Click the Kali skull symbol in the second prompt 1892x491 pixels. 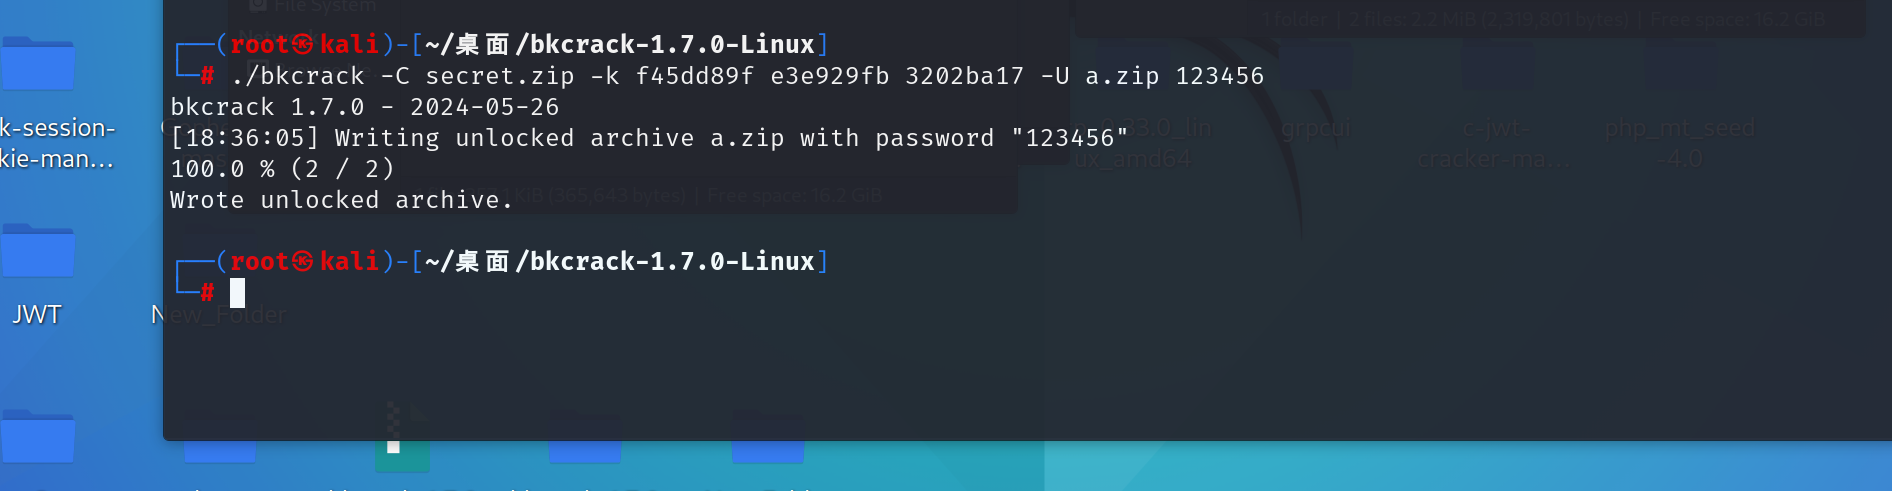[303, 261]
